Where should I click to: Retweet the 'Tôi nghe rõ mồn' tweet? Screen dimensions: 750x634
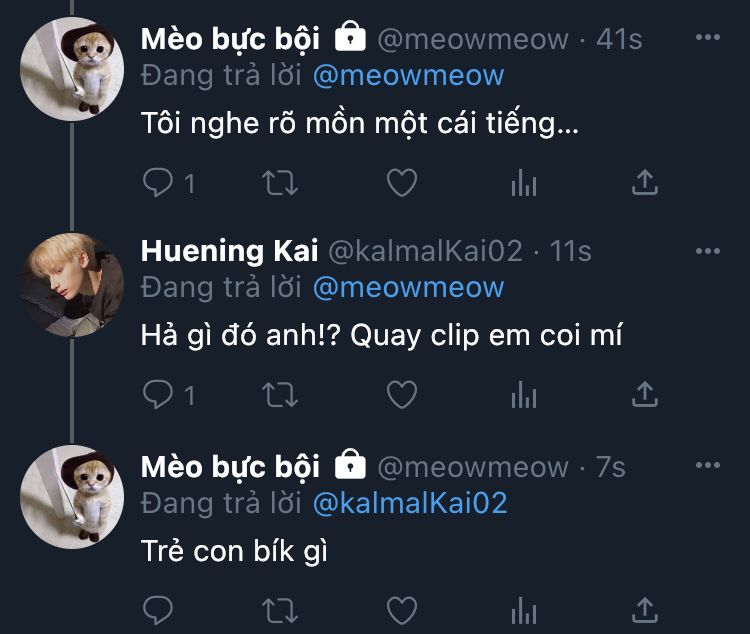coord(279,182)
